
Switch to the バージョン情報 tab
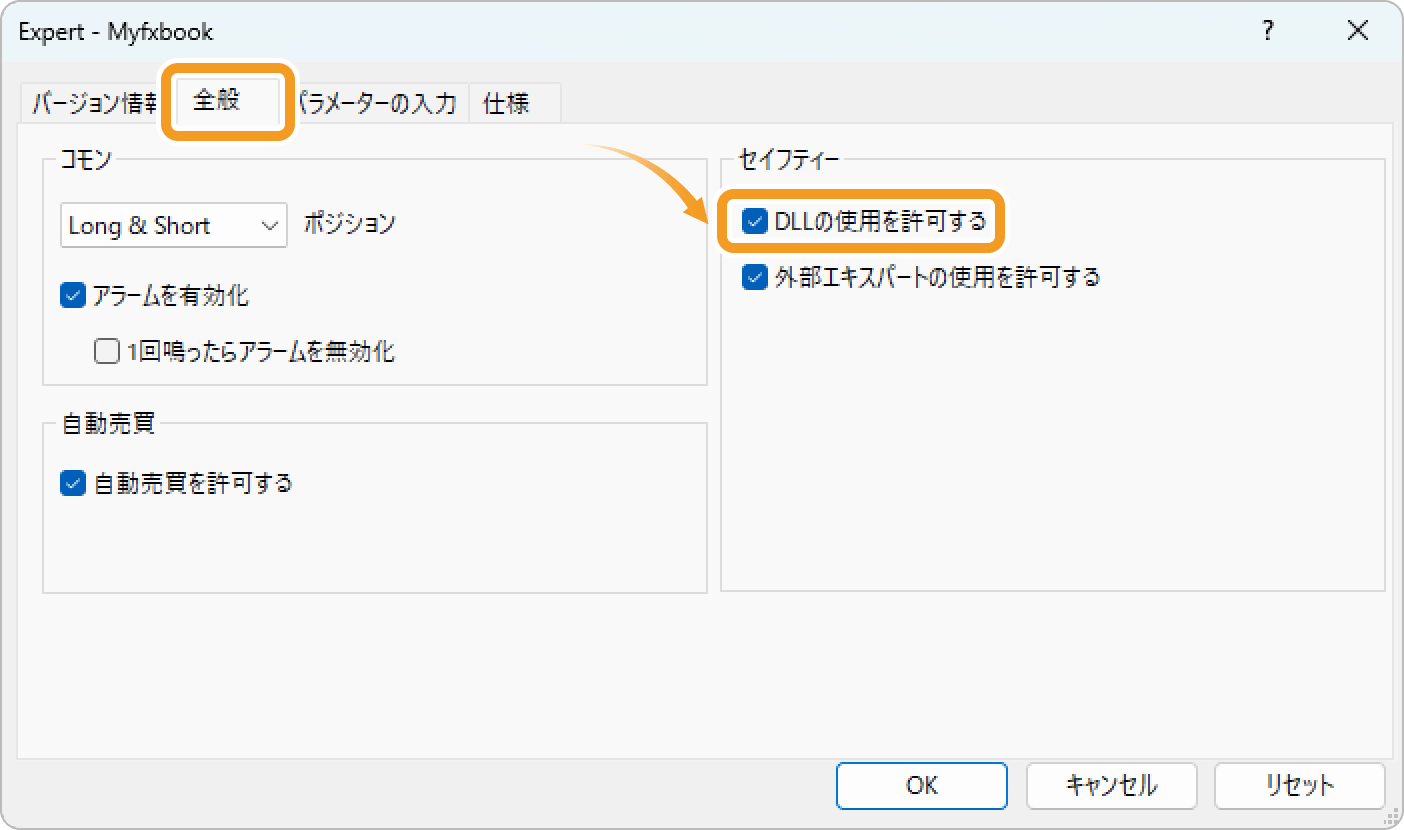[x=94, y=102]
